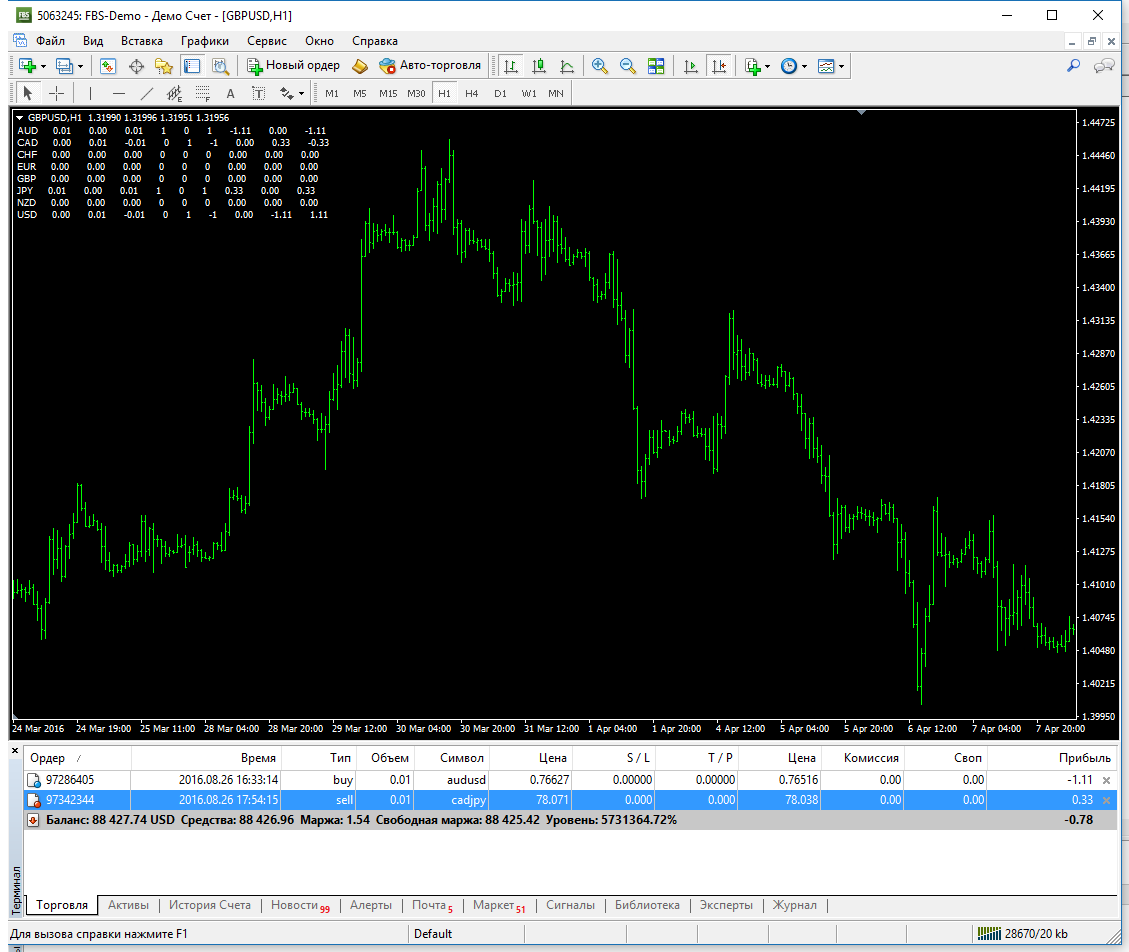Viewport: 1129px width, 952px height.
Task: Toggle chart shift icon
Action: pyautogui.click(x=719, y=66)
